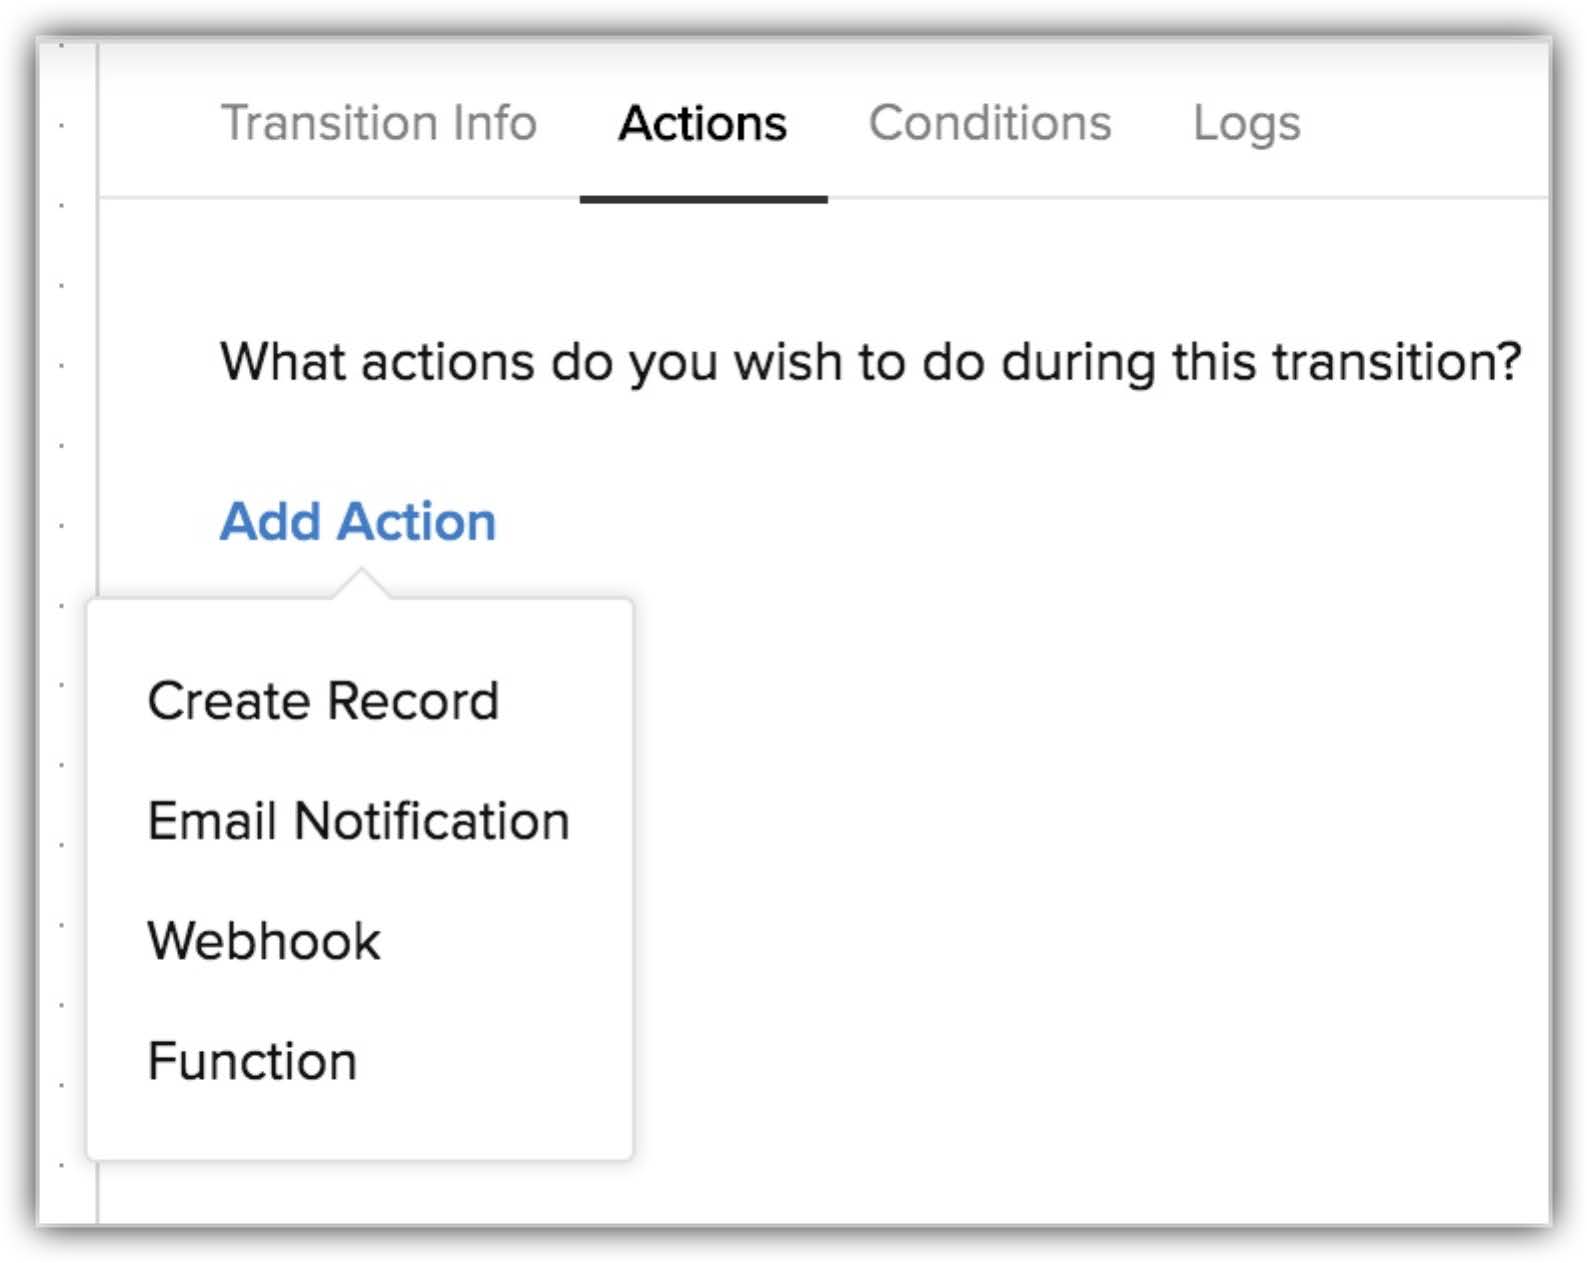Click the 'What actions do you wish' heading

pyautogui.click(x=870, y=362)
